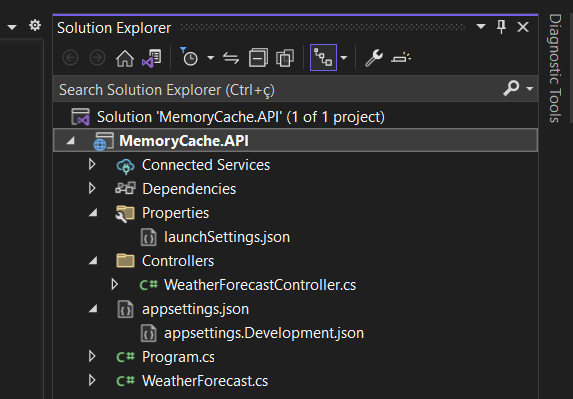Open the Diagnostic Tools side tab
573x399 pixels.
pos(555,68)
